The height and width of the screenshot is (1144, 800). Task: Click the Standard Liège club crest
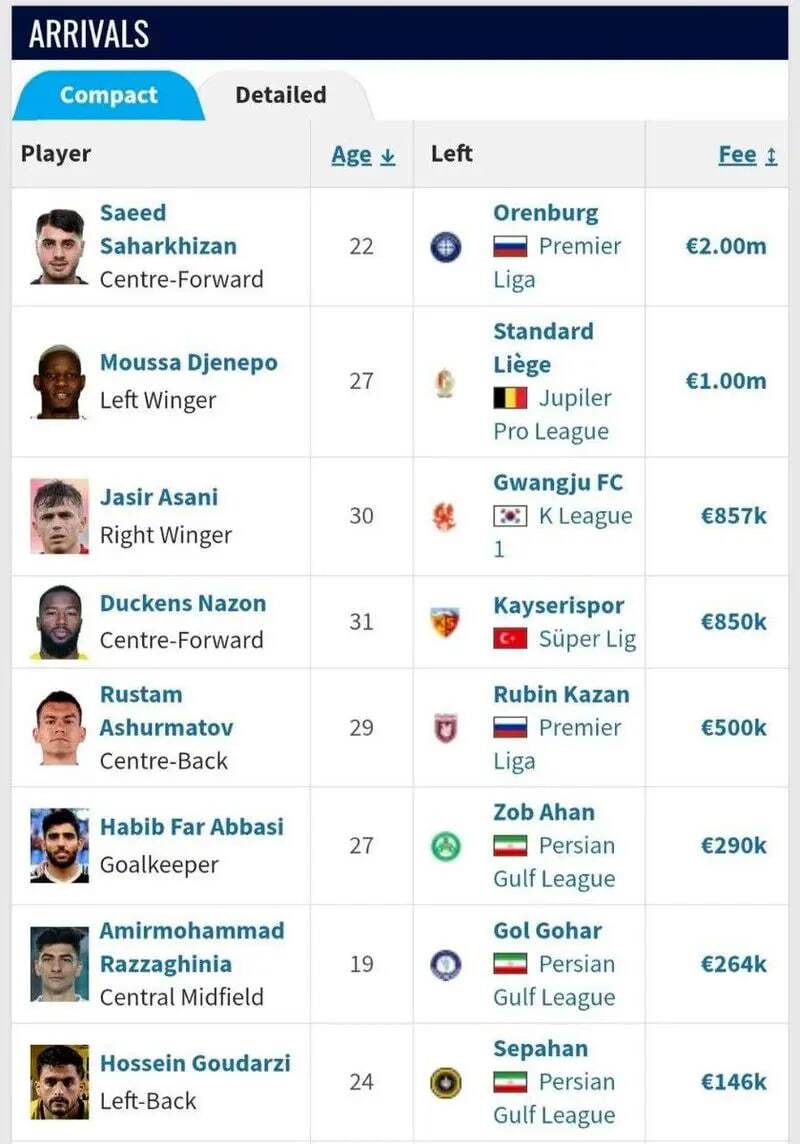point(445,382)
